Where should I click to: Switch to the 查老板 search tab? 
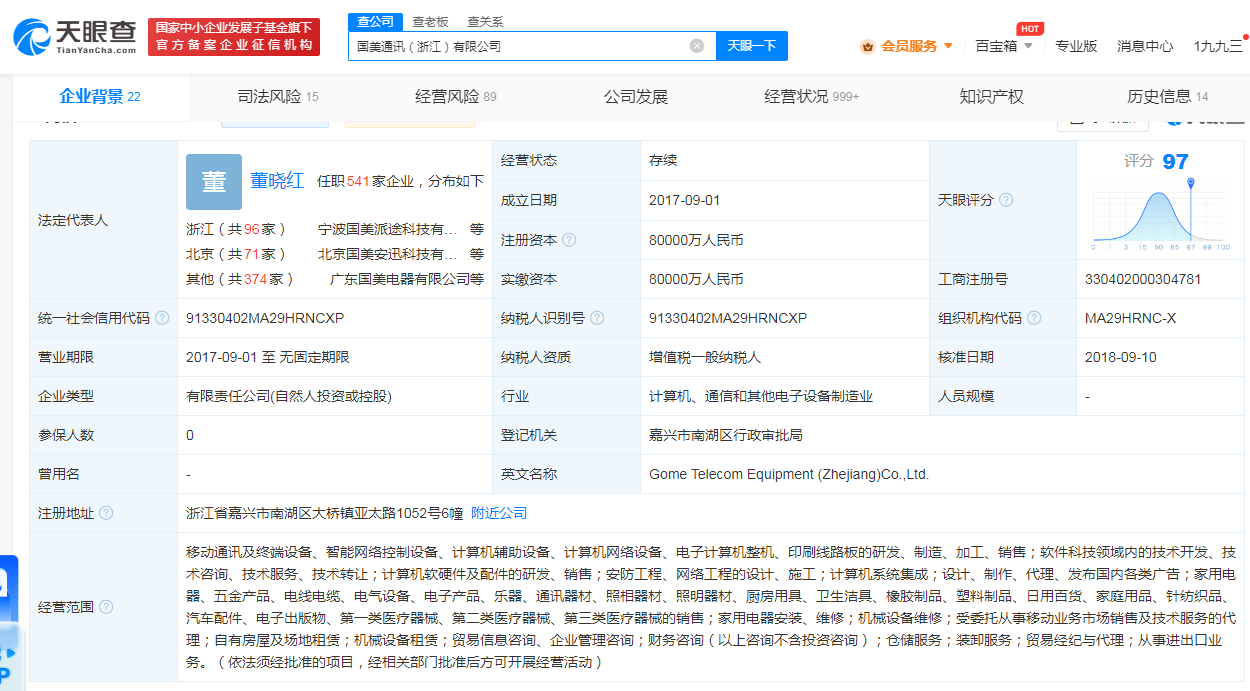tap(431, 21)
